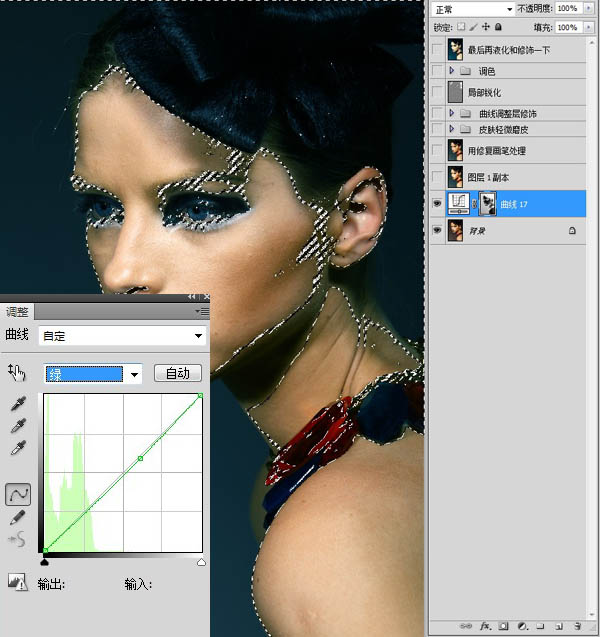Click the histogram warning recalculate icon

coord(17,582)
